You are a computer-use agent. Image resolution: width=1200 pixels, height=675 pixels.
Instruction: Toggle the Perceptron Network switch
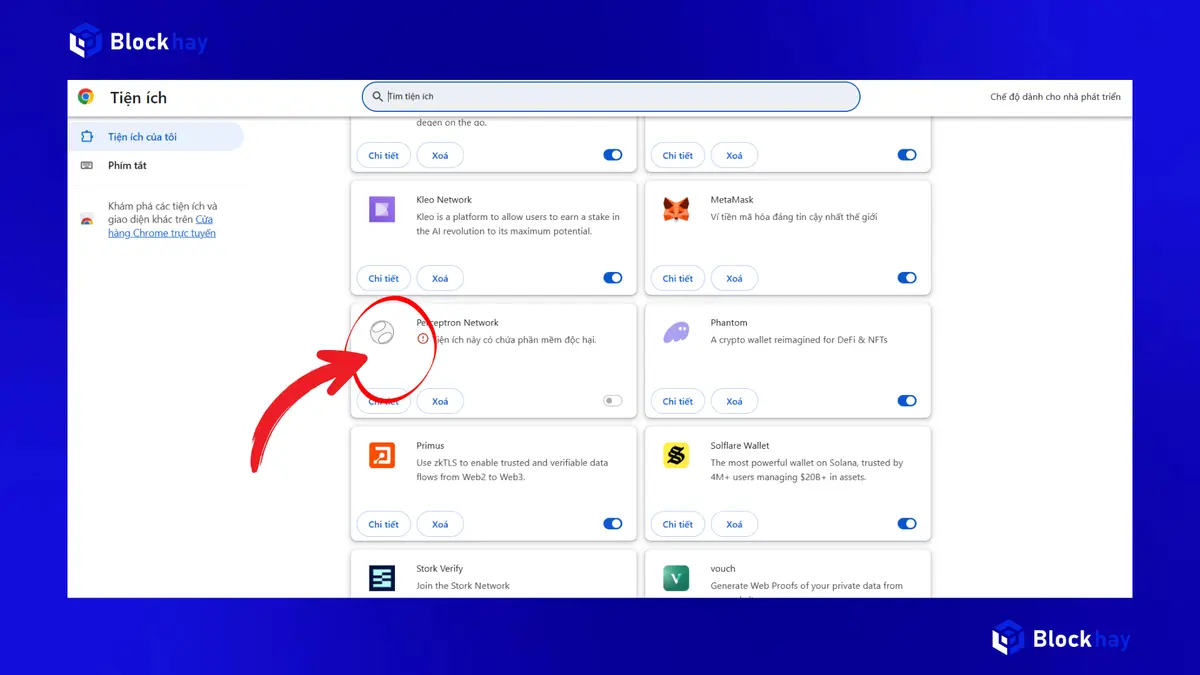(x=613, y=401)
